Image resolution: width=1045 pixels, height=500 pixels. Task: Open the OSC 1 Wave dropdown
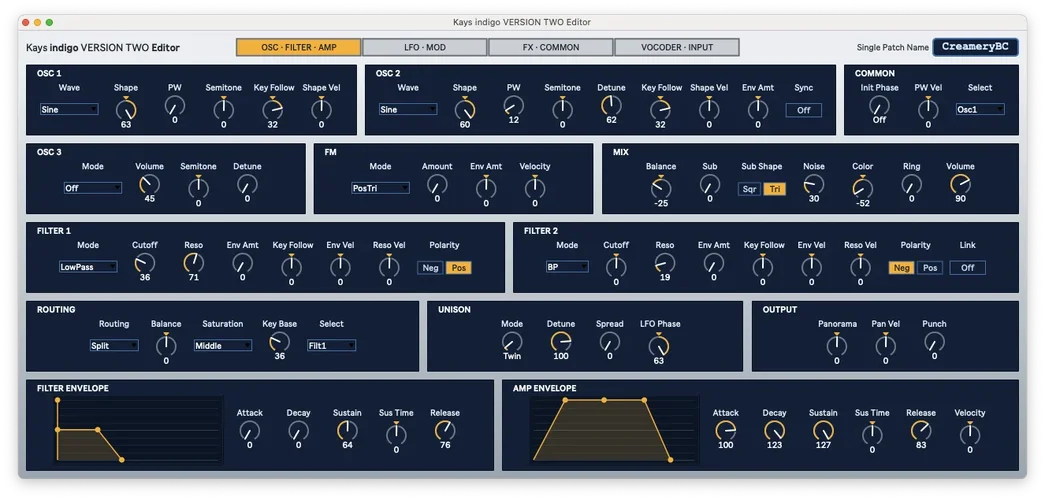[x=69, y=109]
